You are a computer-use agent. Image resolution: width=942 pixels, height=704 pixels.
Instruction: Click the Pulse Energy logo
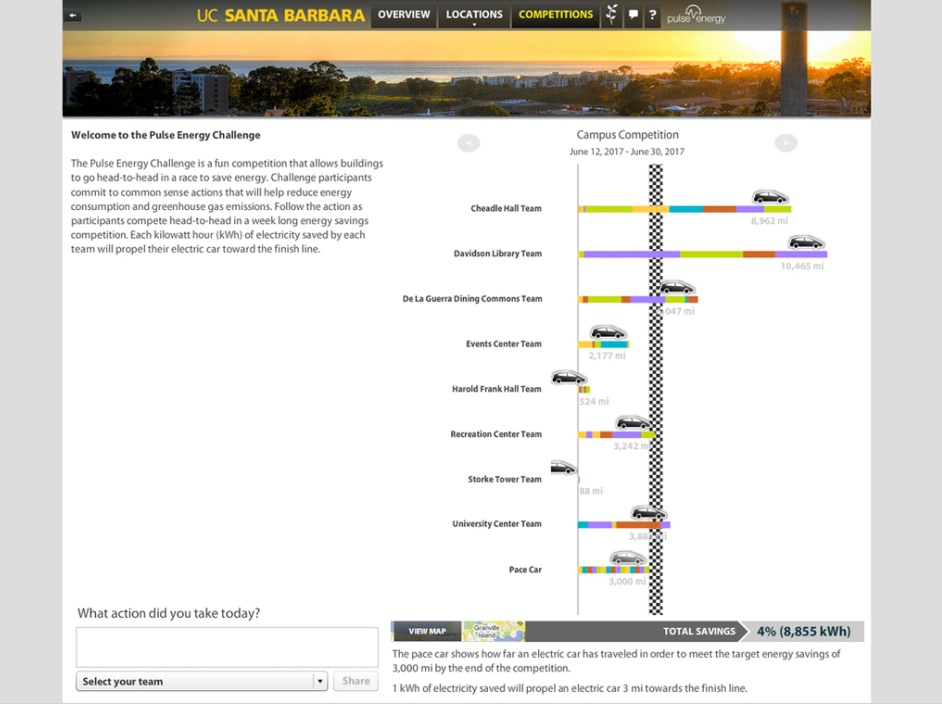click(x=696, y=15)
